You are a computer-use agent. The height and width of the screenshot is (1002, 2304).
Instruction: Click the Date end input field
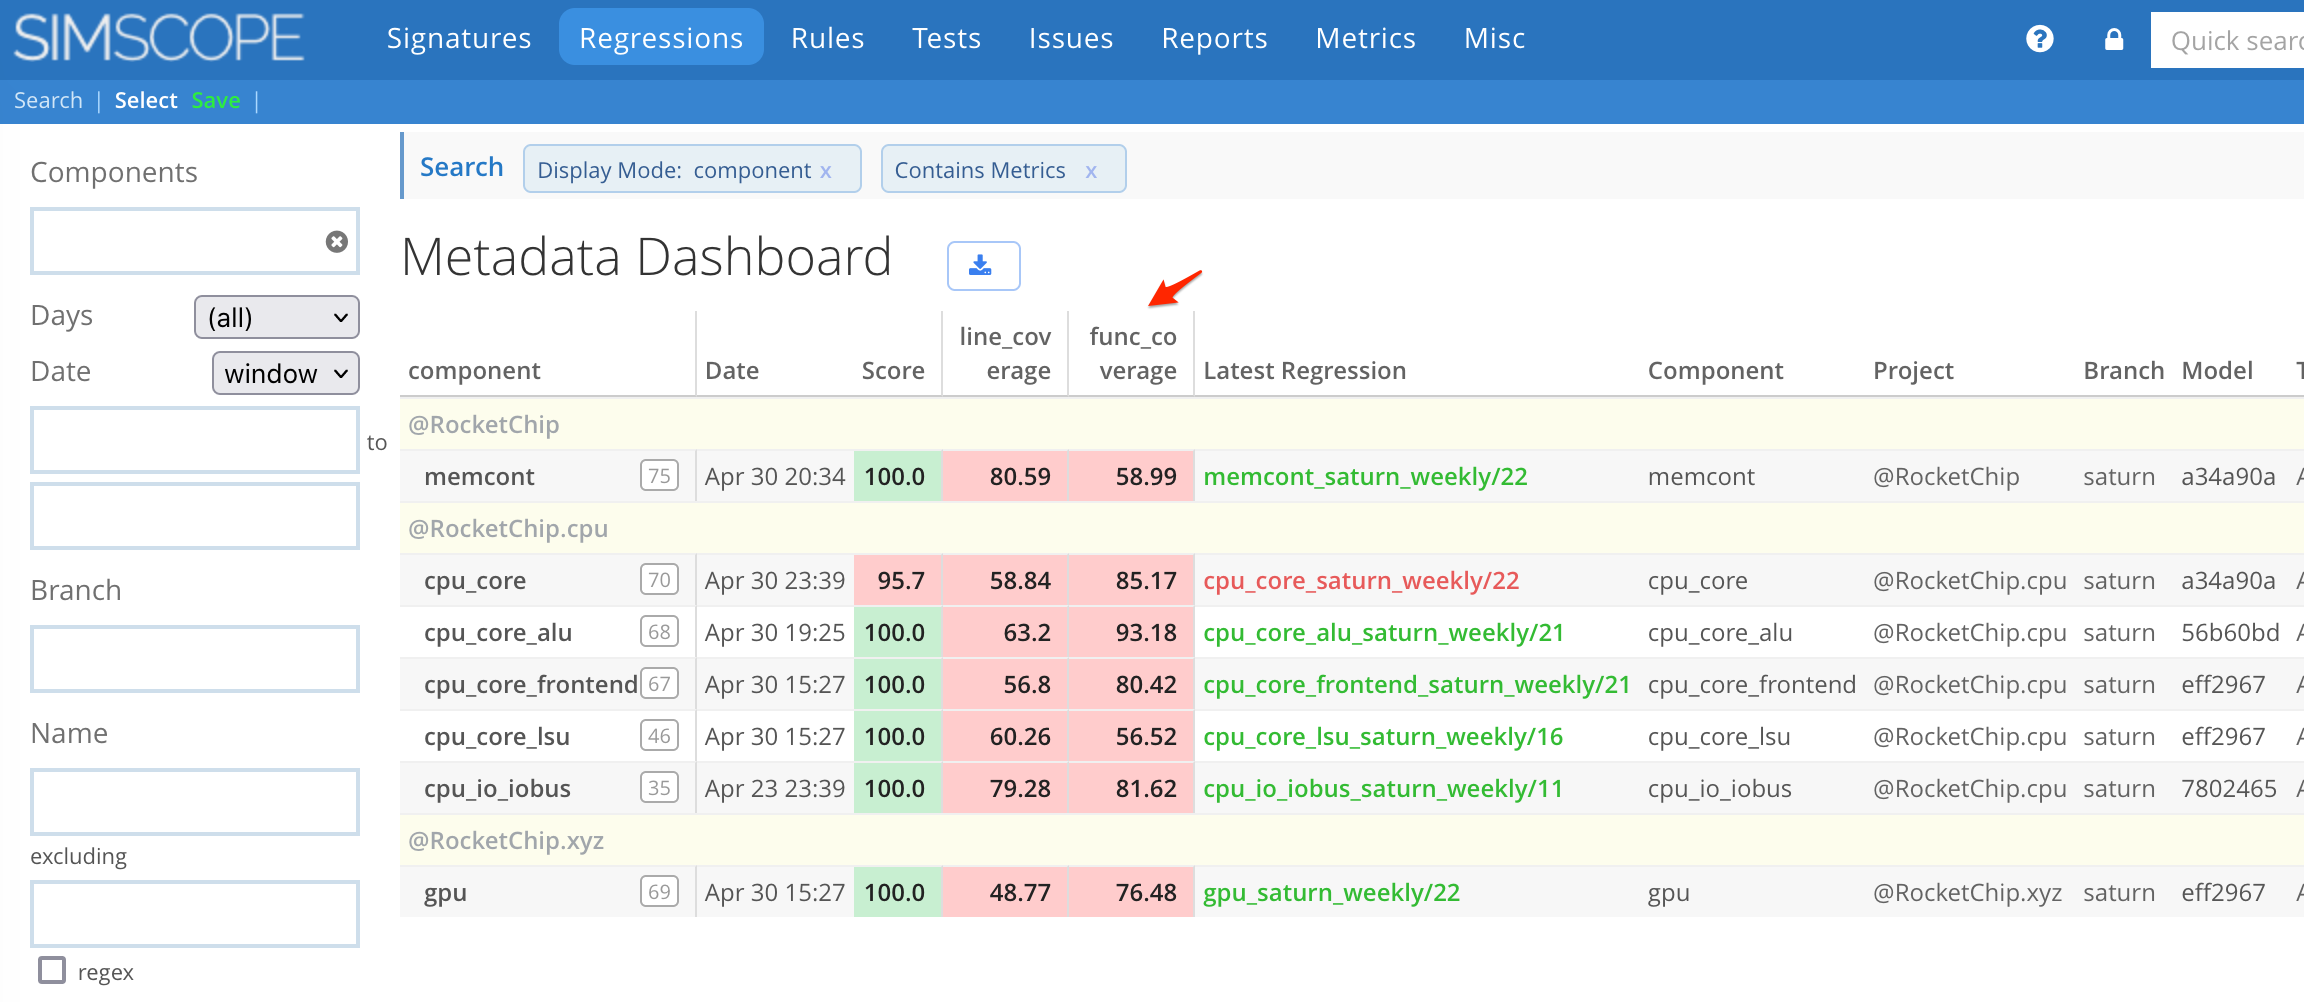point(195,516)
